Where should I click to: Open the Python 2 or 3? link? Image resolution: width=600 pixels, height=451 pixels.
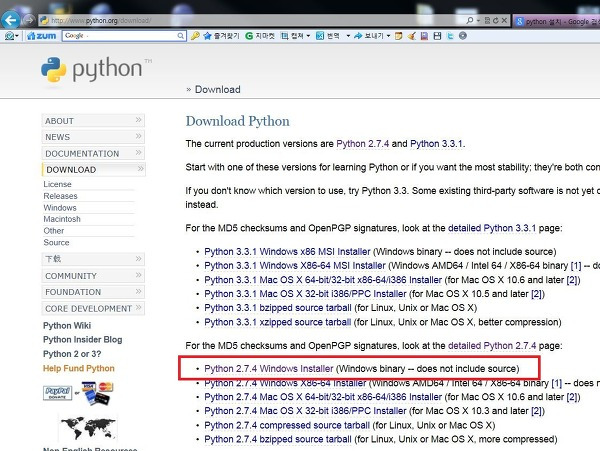[x=72, y=354]
